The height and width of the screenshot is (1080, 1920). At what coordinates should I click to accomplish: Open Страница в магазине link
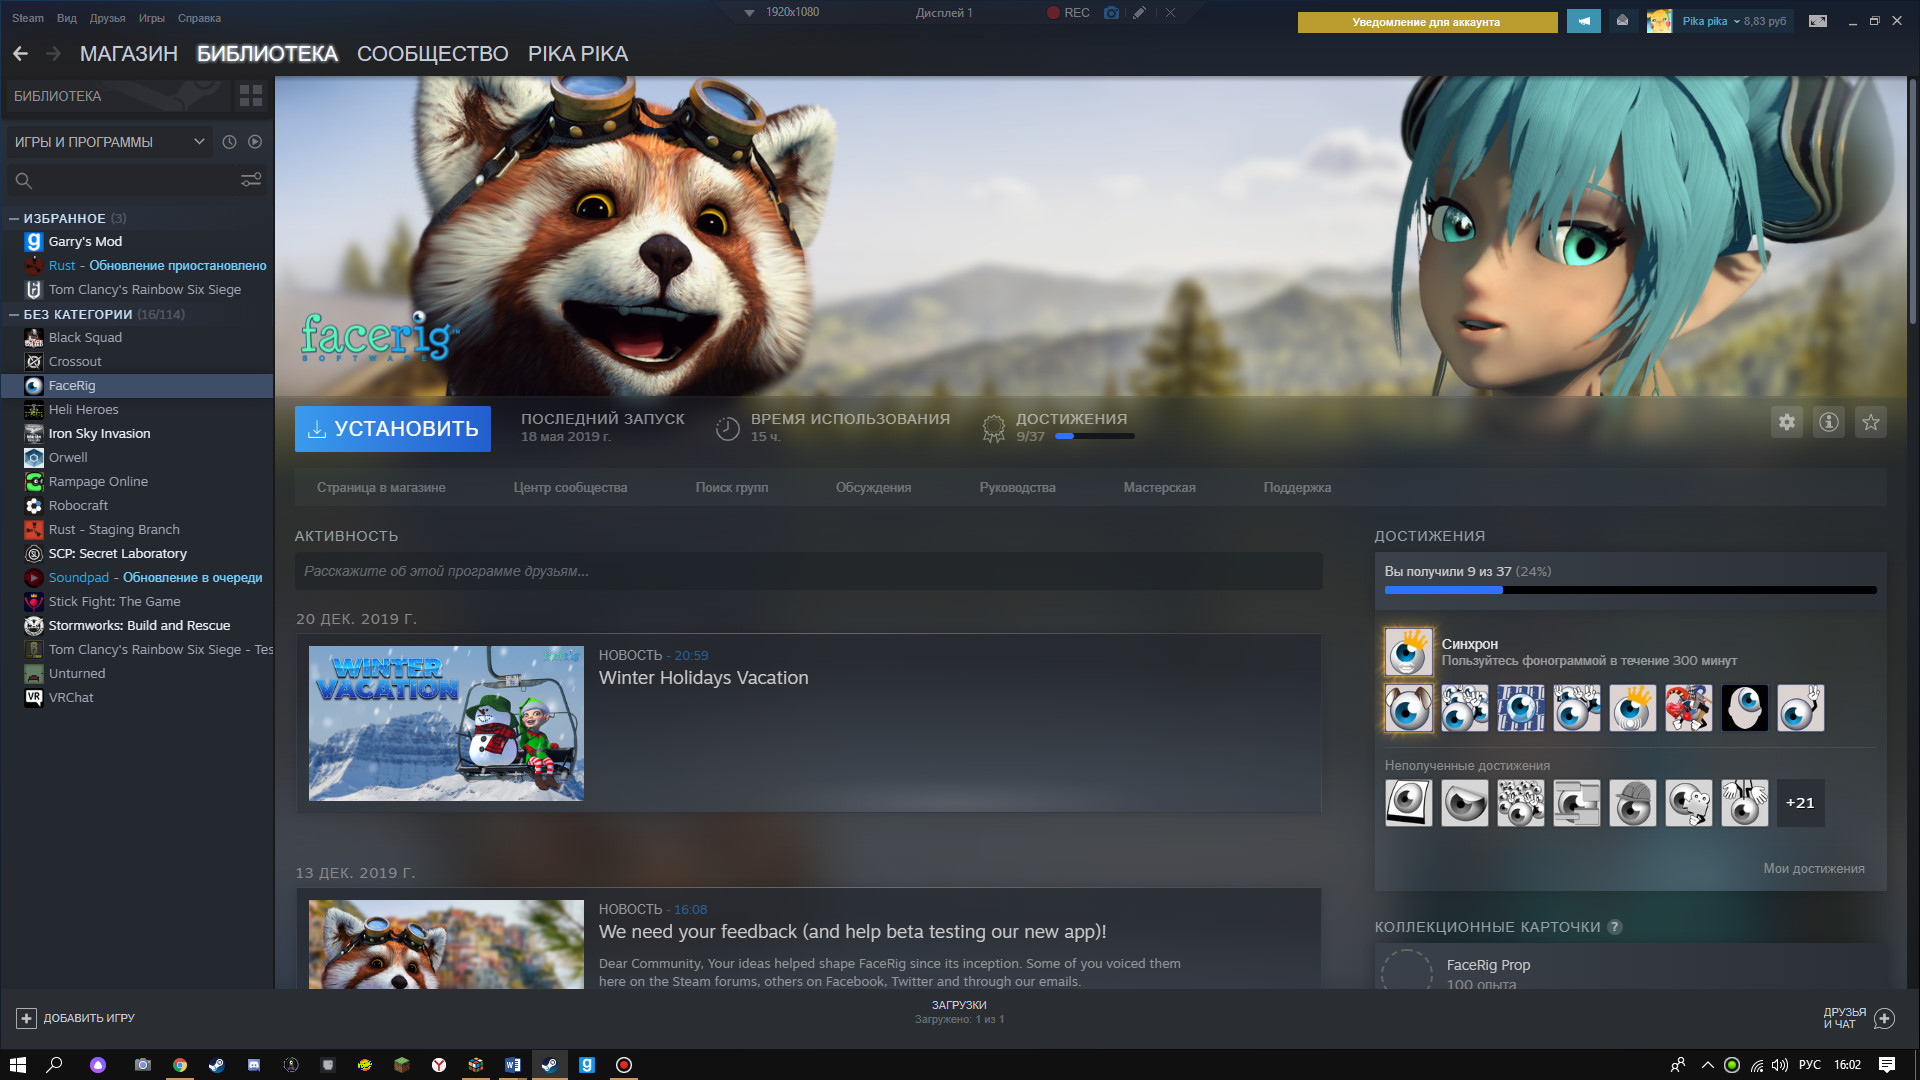tap(381, 488)
